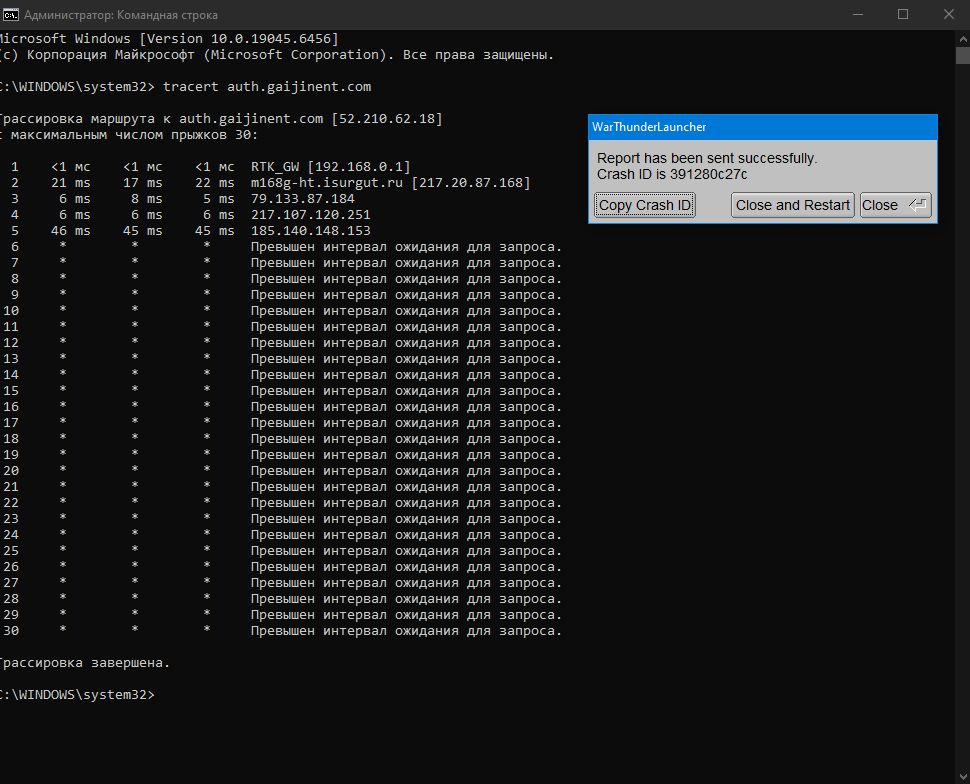Click the IP address 185.140.148.153
Screen dimensions: 970x784
(310, 231)
